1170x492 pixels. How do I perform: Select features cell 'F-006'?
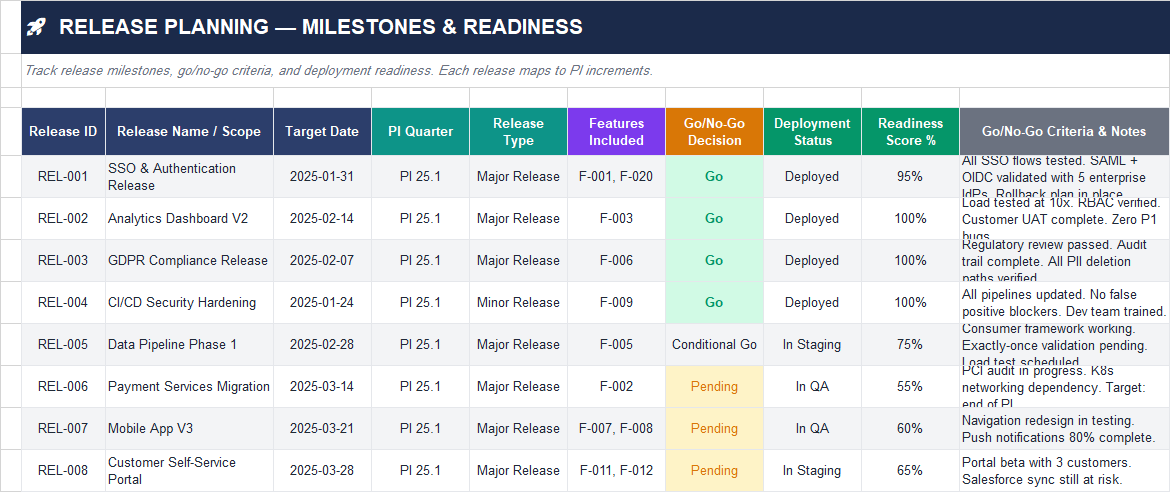pyautogui.click(x=616, y=261)
